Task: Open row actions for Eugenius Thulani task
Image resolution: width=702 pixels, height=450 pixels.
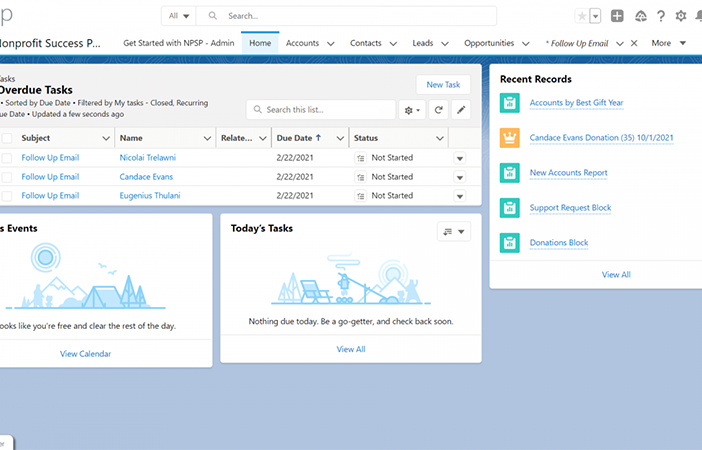Action: pos(460,197)
